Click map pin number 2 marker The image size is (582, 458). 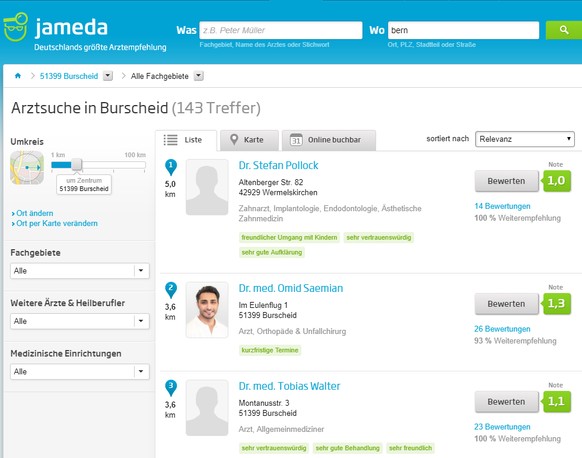click(x=171, y=290)
